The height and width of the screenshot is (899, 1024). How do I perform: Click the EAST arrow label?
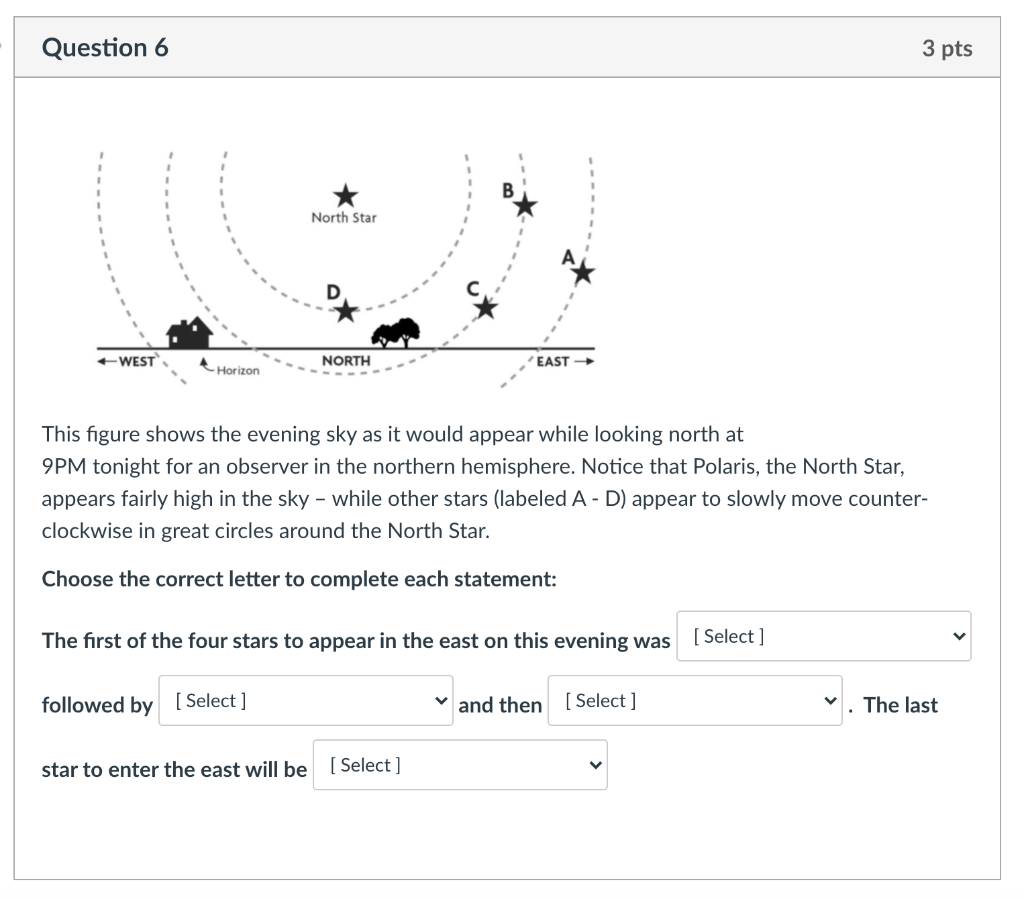565,361
